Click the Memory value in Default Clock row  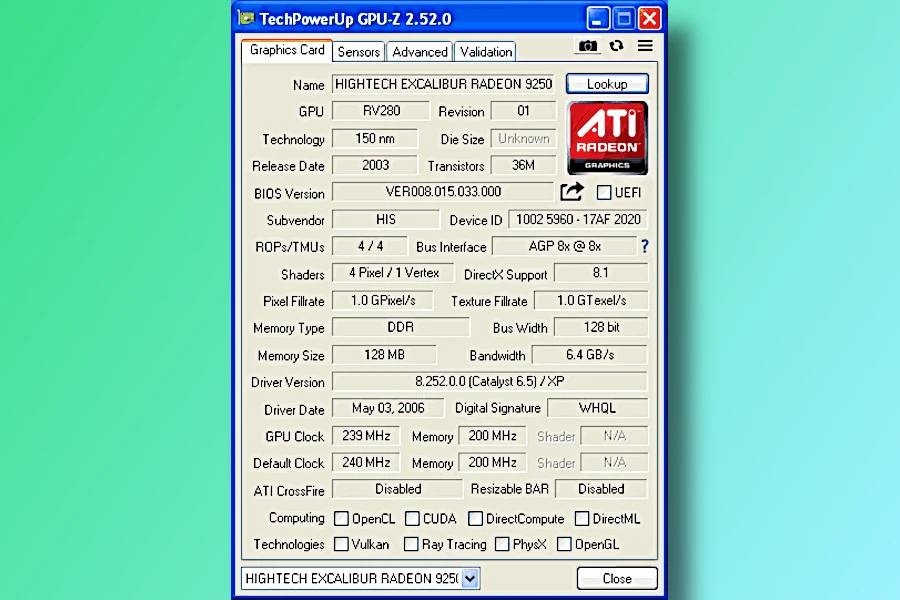point(492,462)
